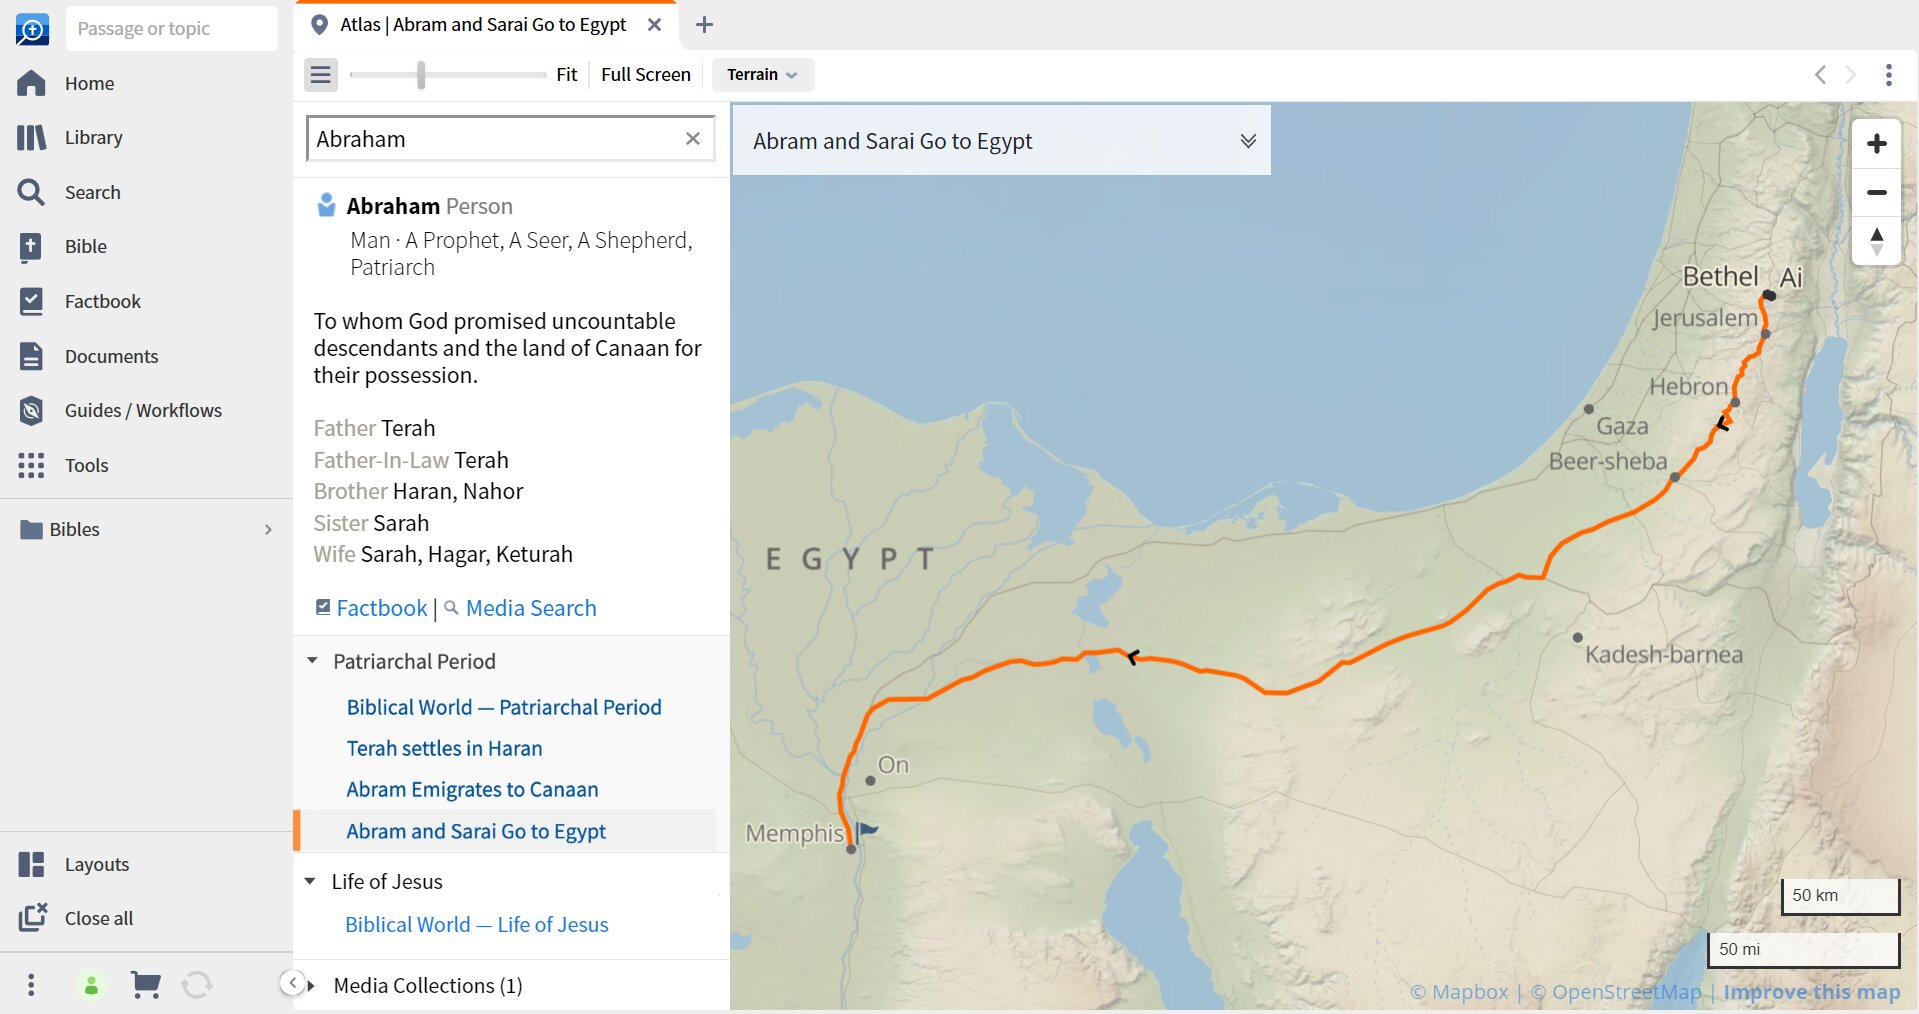Zoom in on the map with plus button

coord(1877,143)
